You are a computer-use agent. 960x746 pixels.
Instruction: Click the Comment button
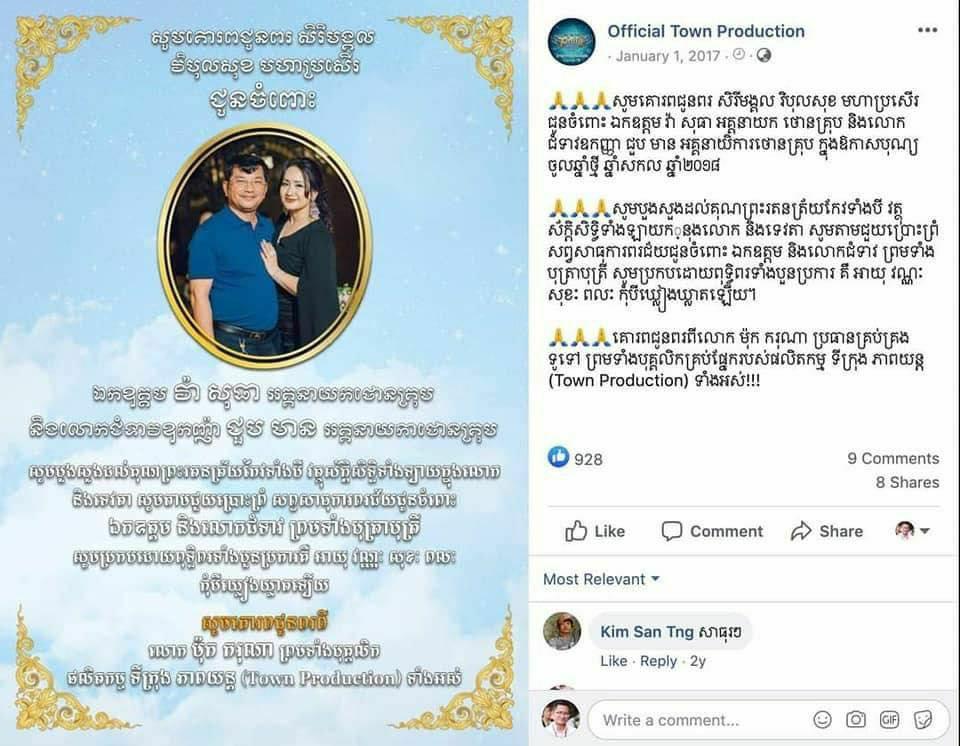(x=712, y=531)
